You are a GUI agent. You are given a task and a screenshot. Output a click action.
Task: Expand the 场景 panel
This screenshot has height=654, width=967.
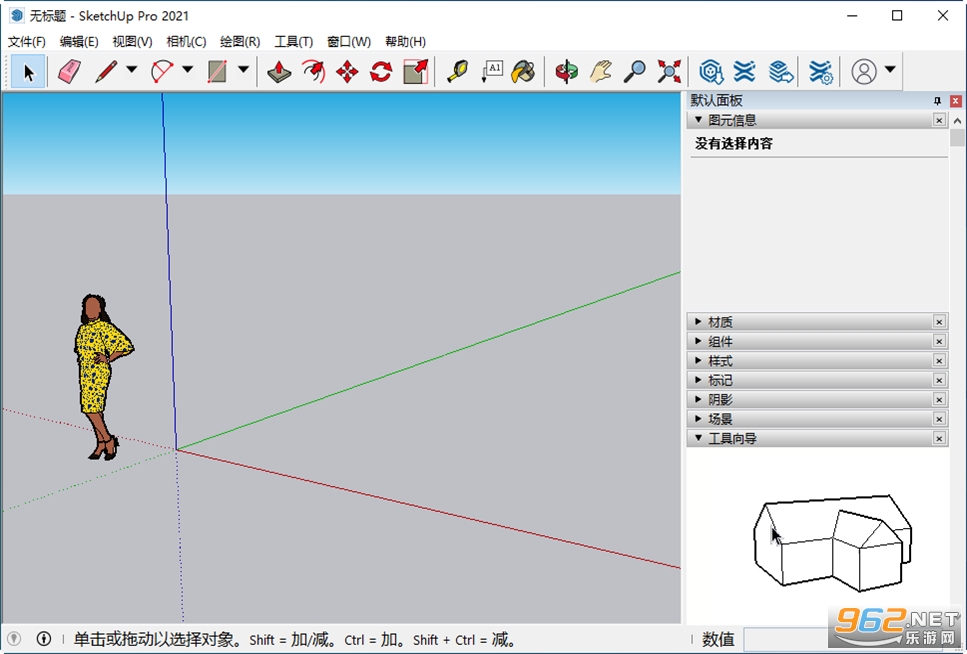(699, 419)
